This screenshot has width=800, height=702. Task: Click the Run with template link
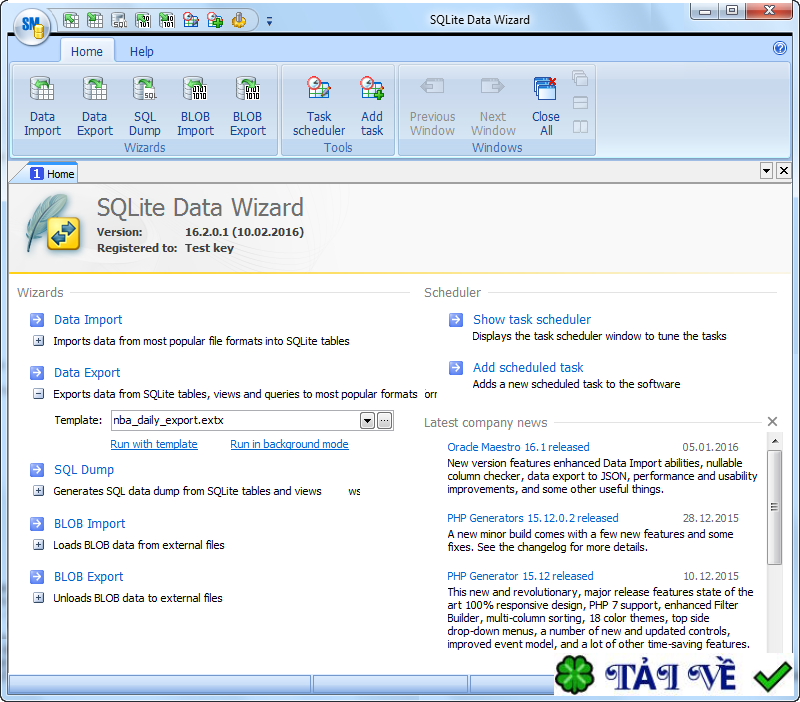(153, 443)
